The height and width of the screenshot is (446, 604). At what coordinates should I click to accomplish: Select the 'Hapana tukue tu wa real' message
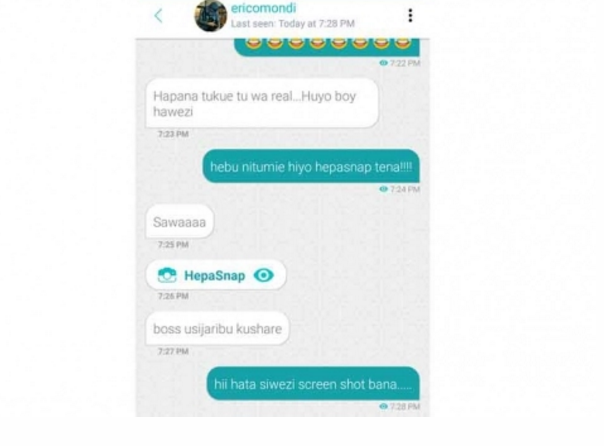pos(262,103)
